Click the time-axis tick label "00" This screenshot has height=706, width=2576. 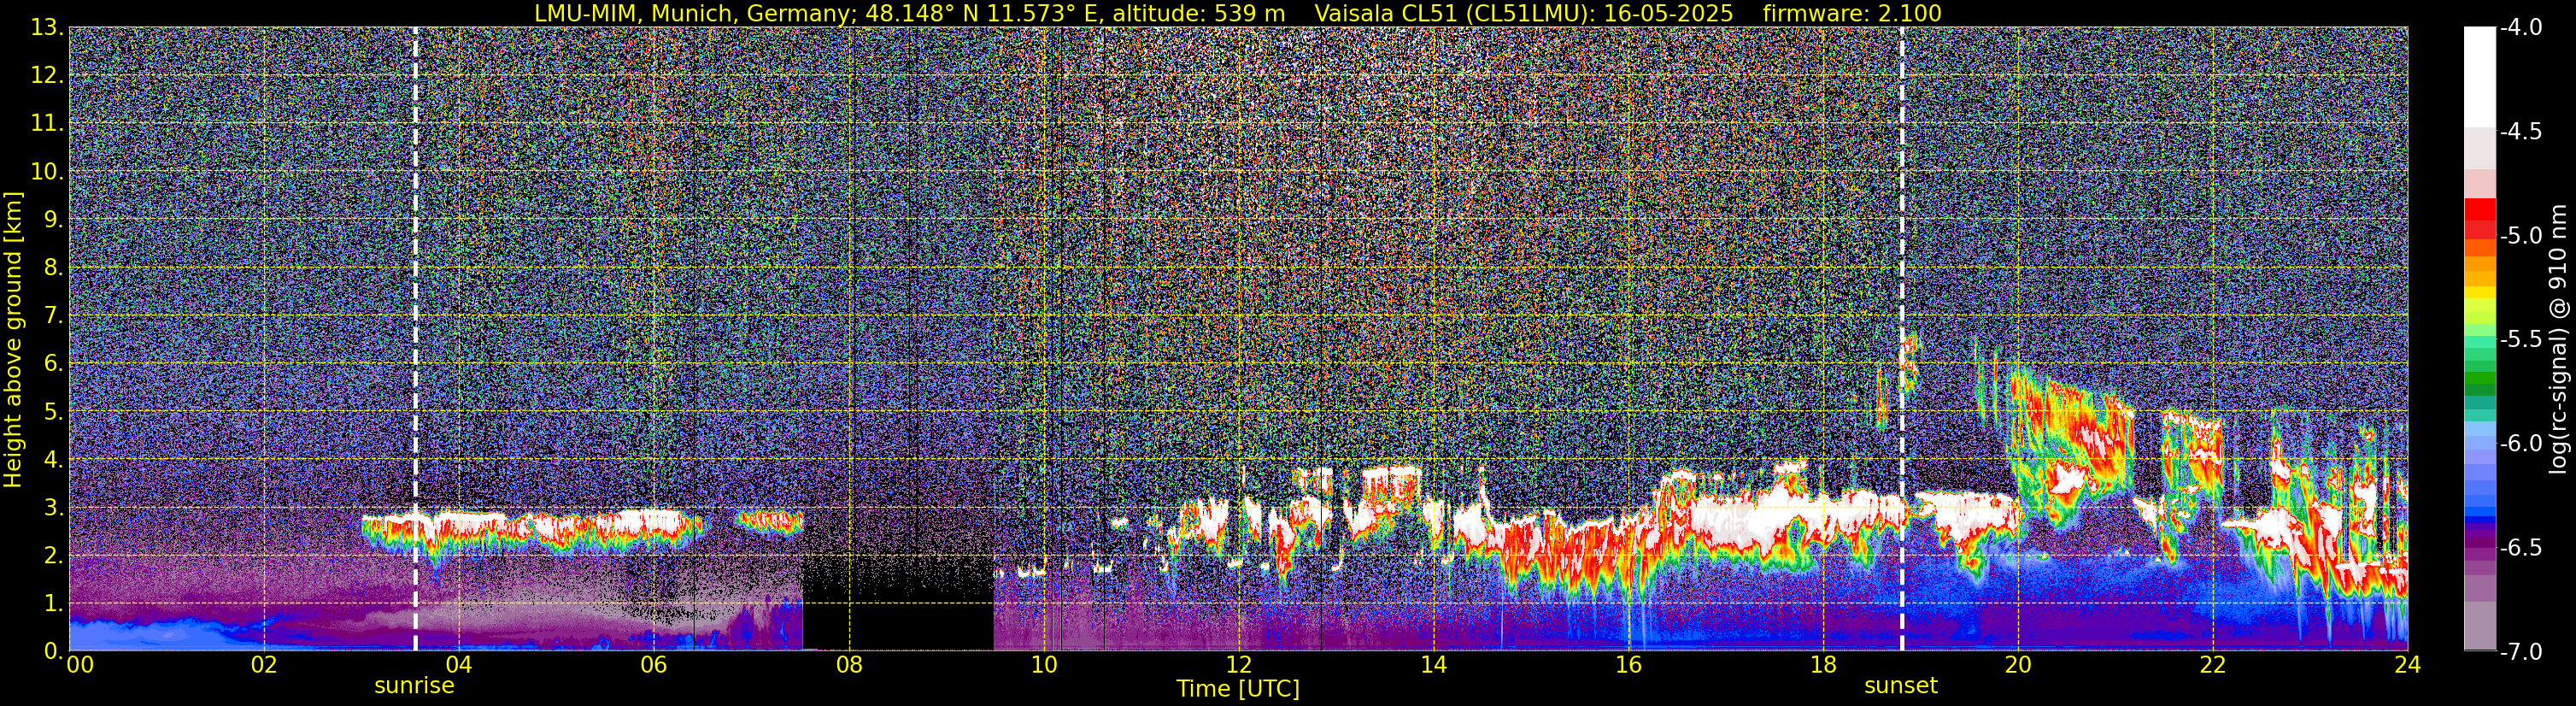click(80, 665)
